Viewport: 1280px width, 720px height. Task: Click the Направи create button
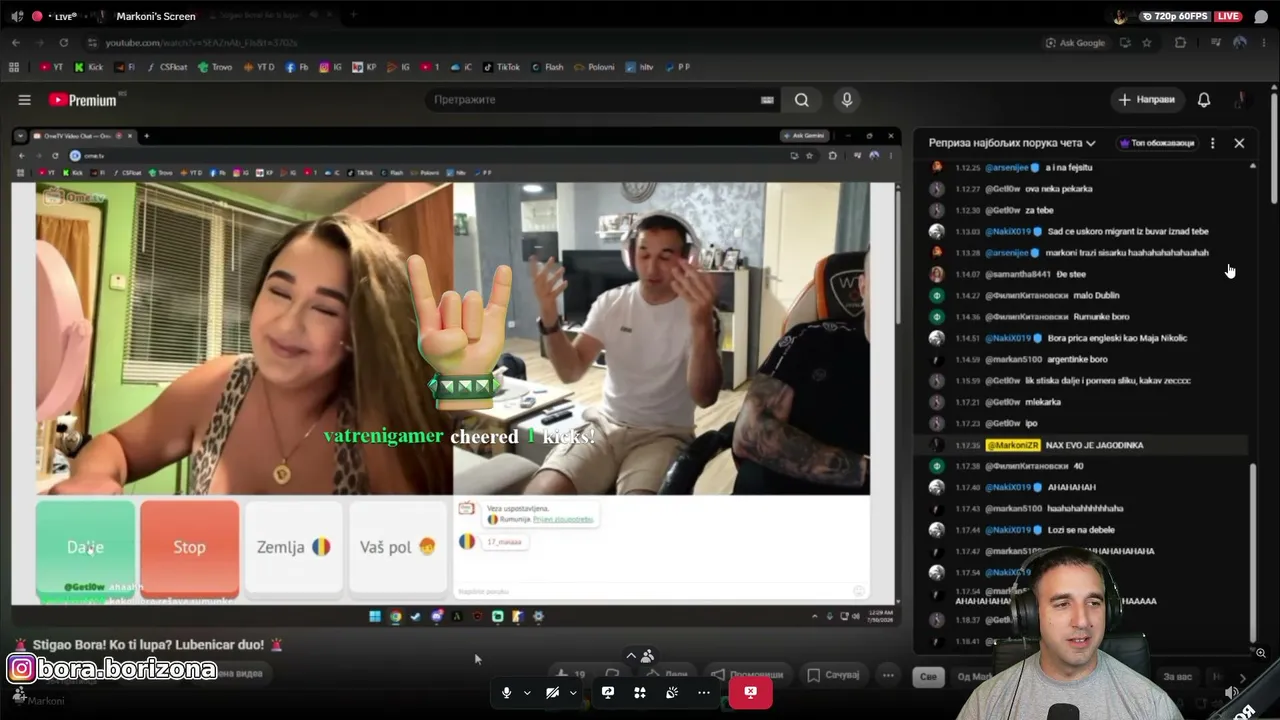(x=1147, y=100)
